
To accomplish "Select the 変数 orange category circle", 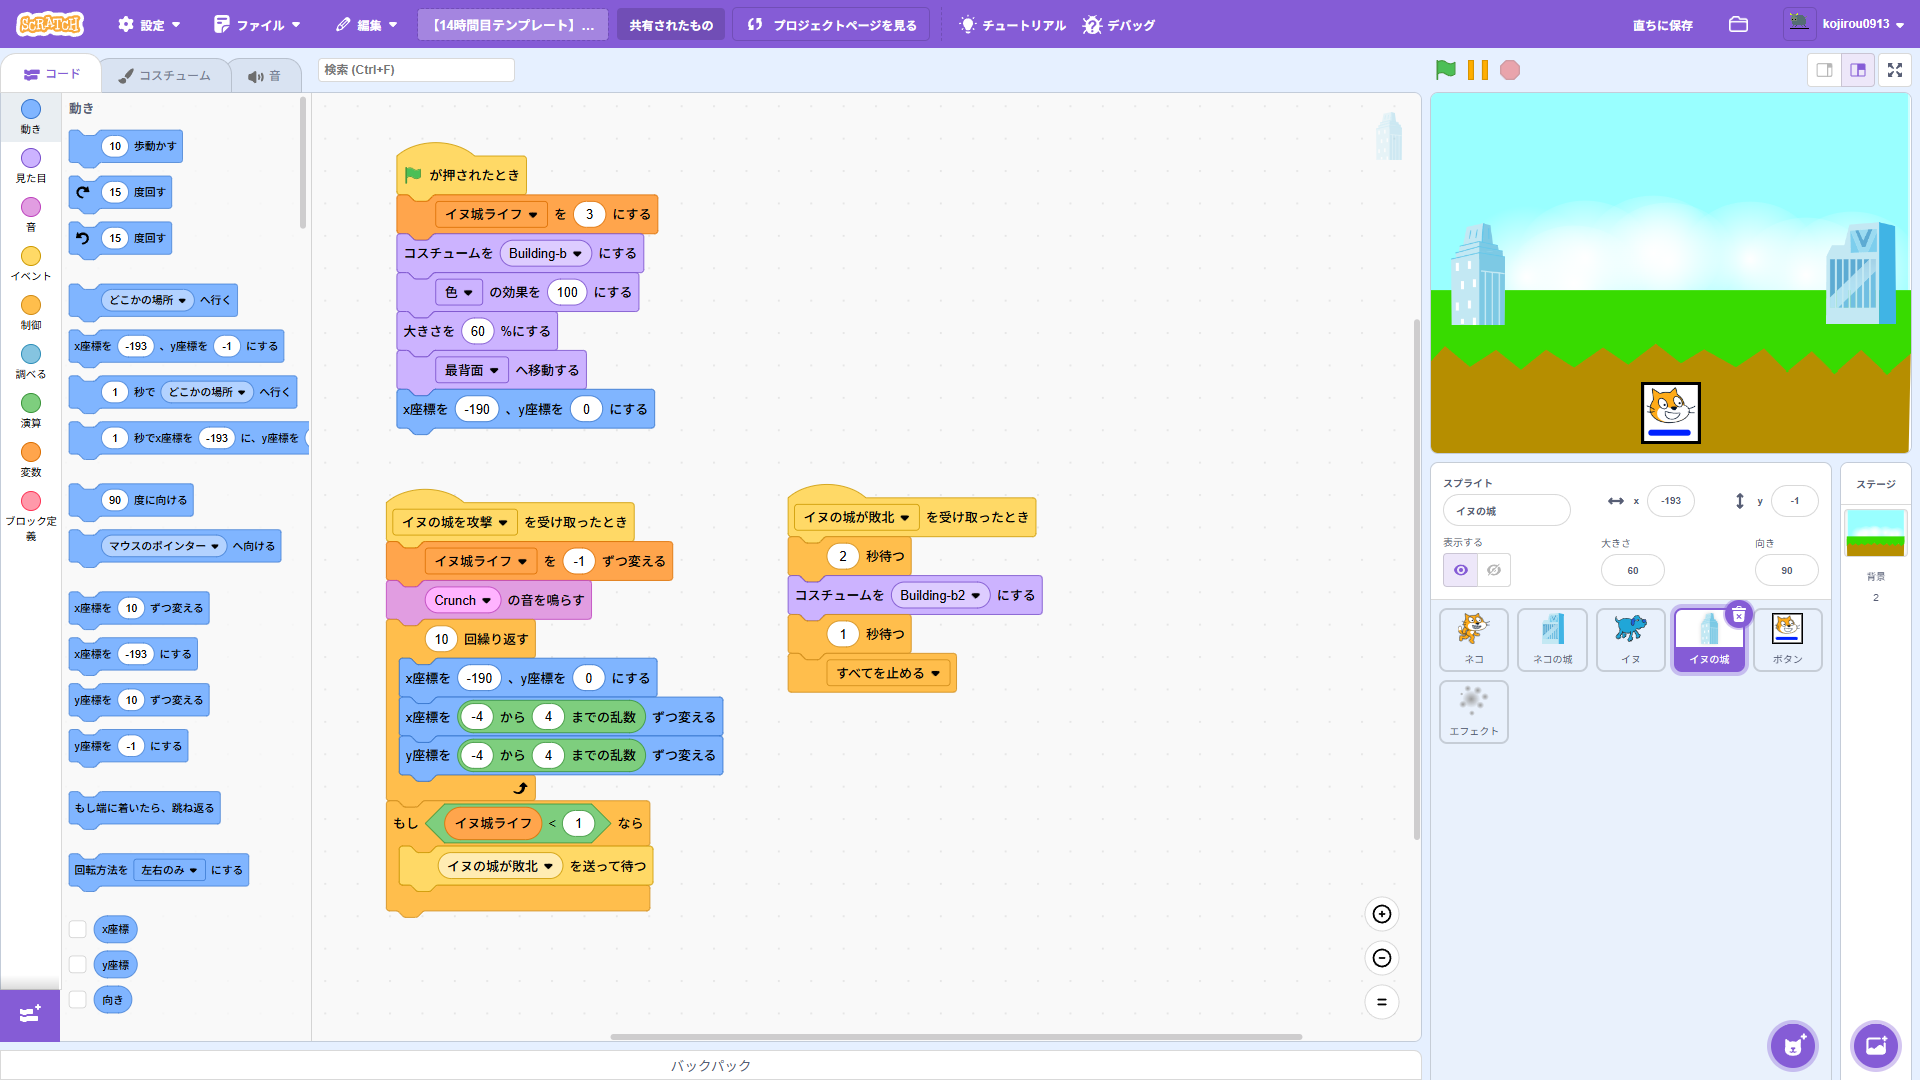I will [x=31, y=453].
